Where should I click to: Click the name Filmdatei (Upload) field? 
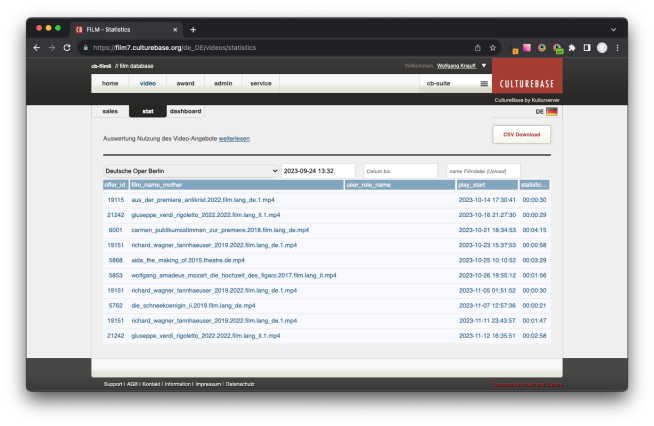point(483,171)
